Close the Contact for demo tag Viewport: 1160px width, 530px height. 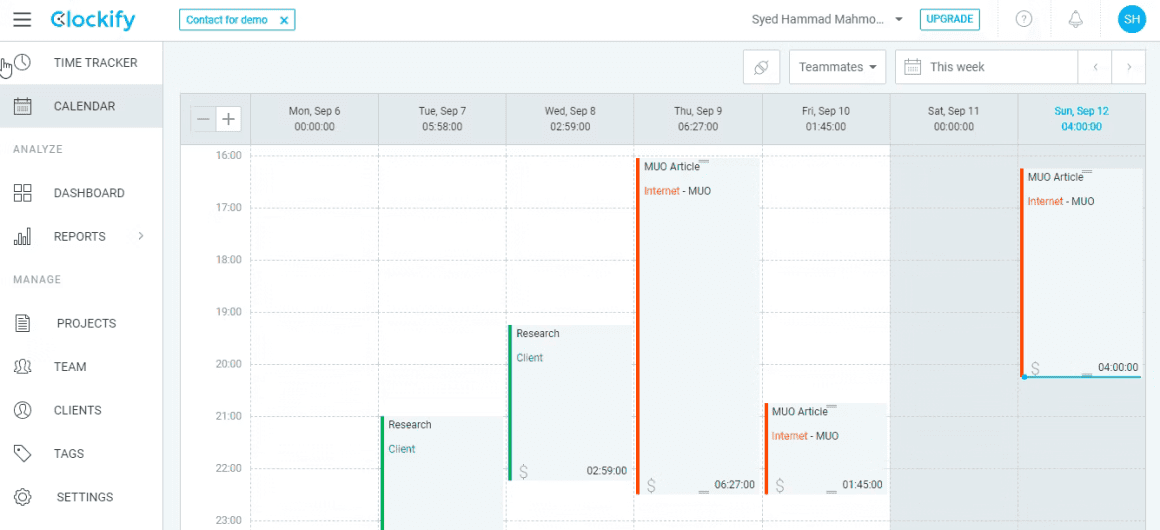click(x=284, y=21)
